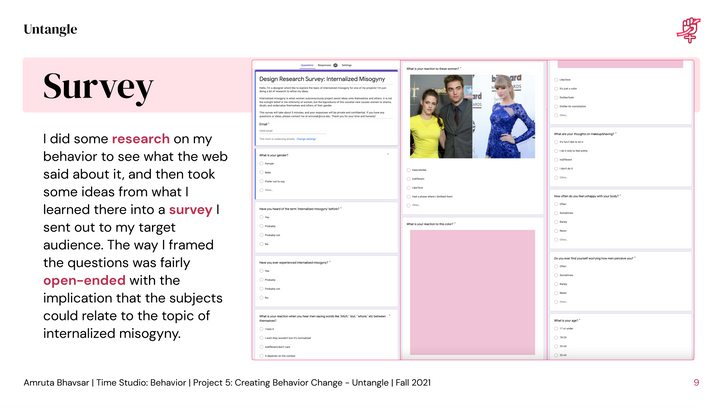Select 'I do it only to feel pretty'

pos(571,151)
